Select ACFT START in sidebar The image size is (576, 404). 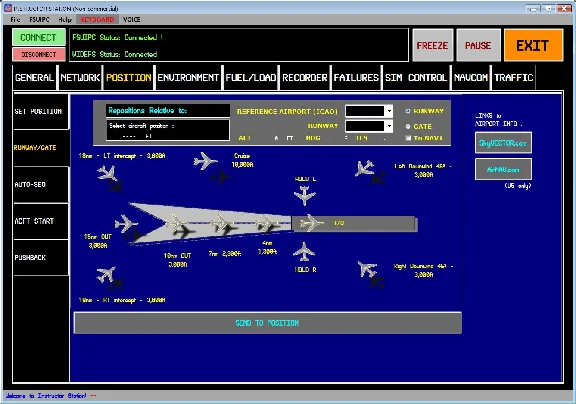click(40, 221)
